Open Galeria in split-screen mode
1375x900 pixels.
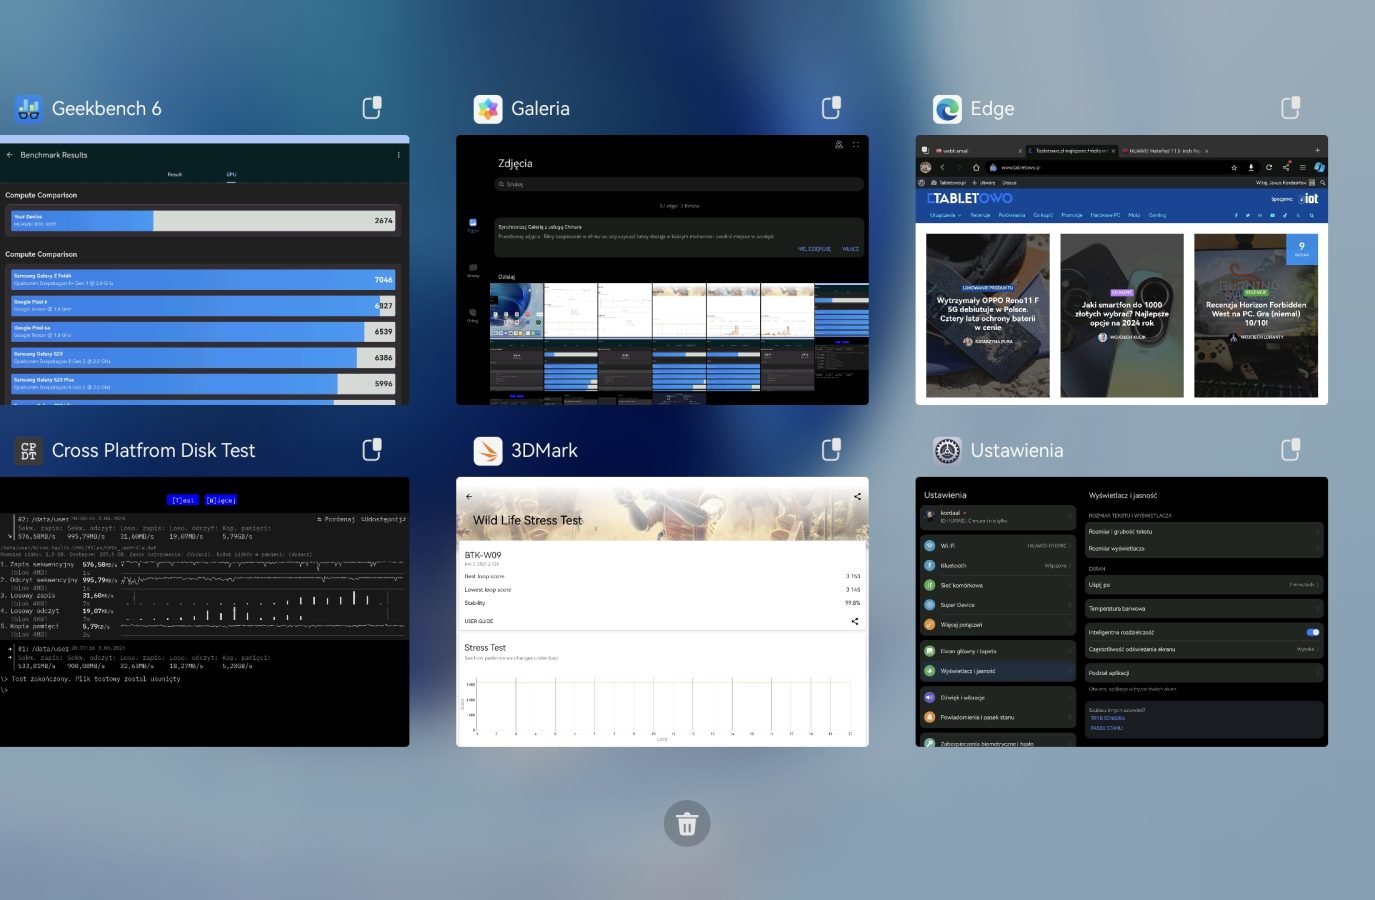(x=831, y=108)
